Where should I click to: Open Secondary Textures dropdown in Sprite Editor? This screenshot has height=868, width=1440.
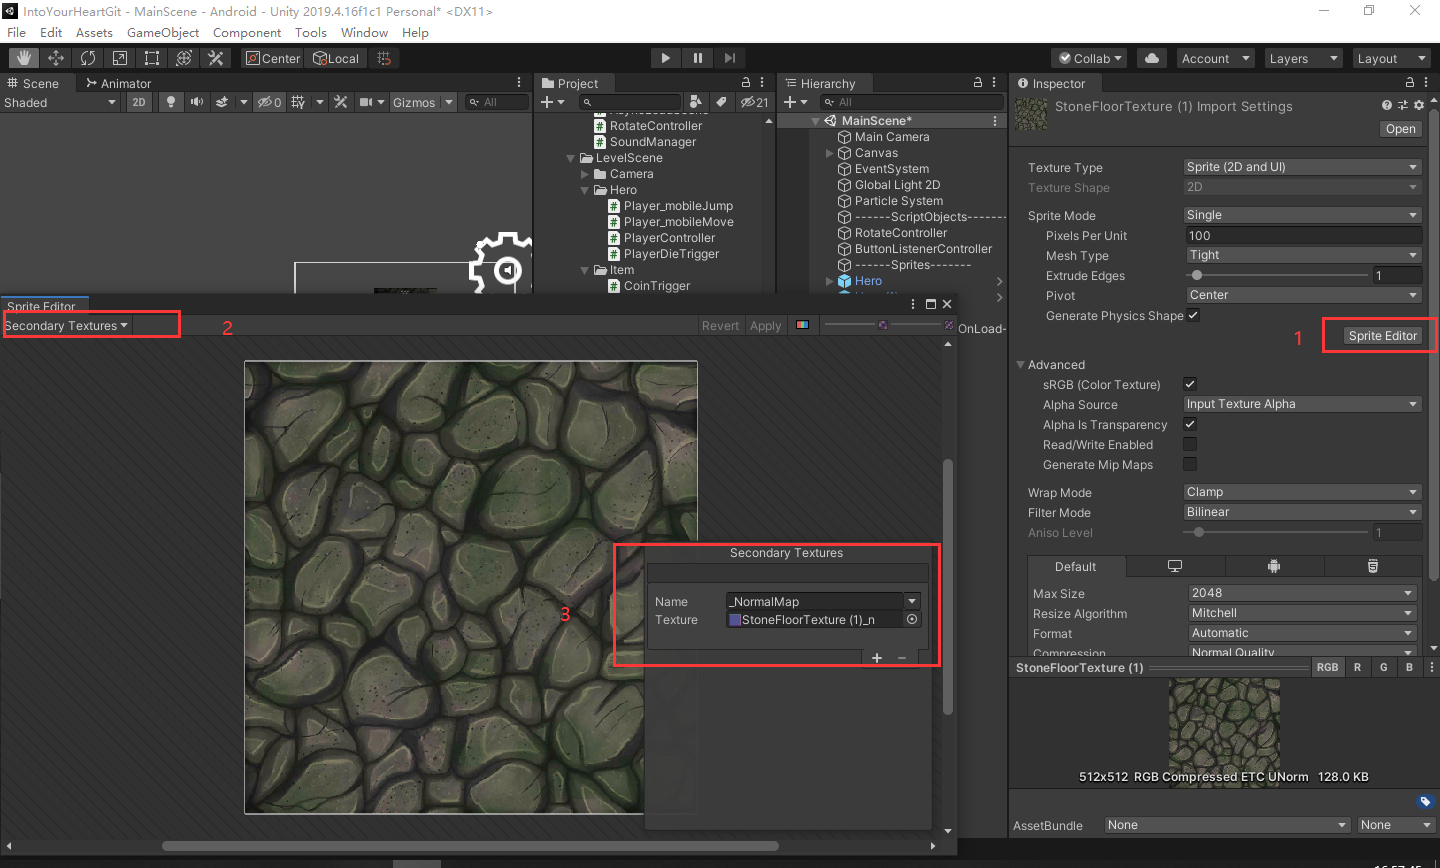tap(66, 326)
